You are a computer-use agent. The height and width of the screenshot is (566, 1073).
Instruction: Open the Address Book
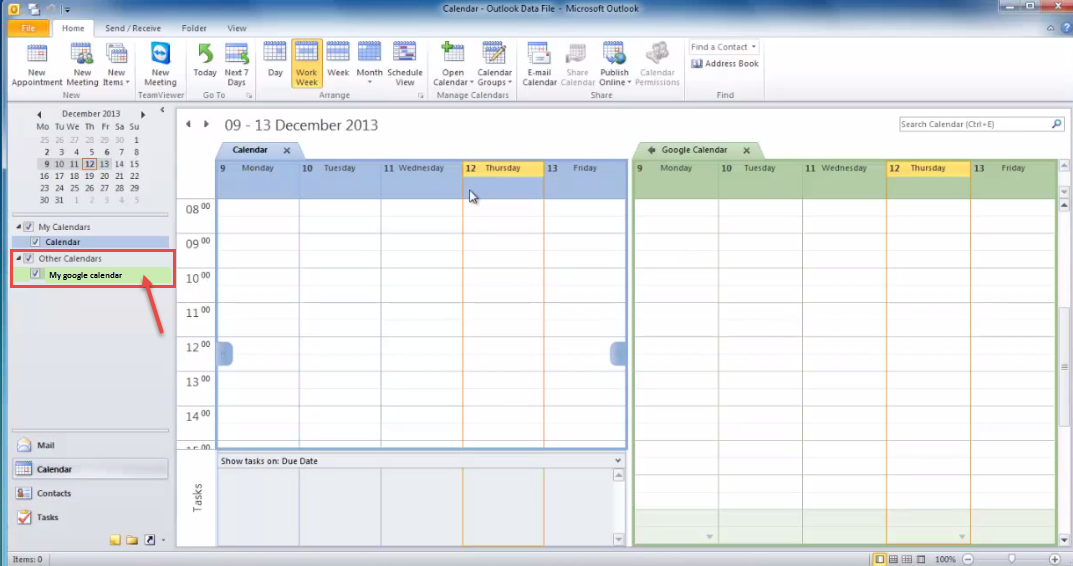(x=725, y=64)
